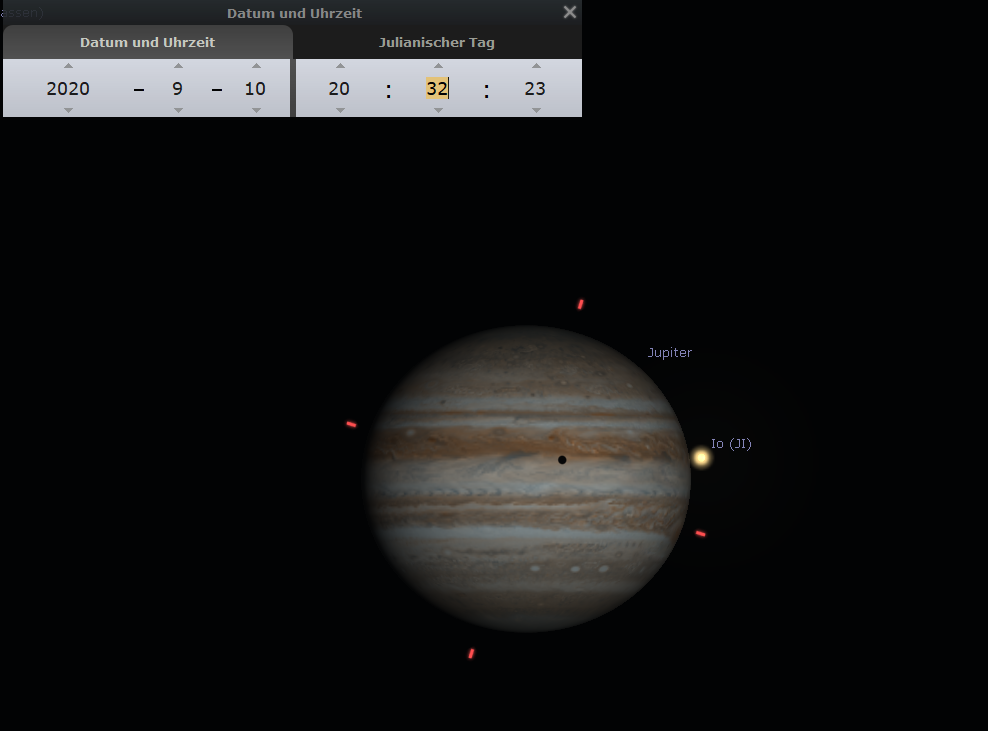
Task: Increase the month value 9
Action: 178,66
